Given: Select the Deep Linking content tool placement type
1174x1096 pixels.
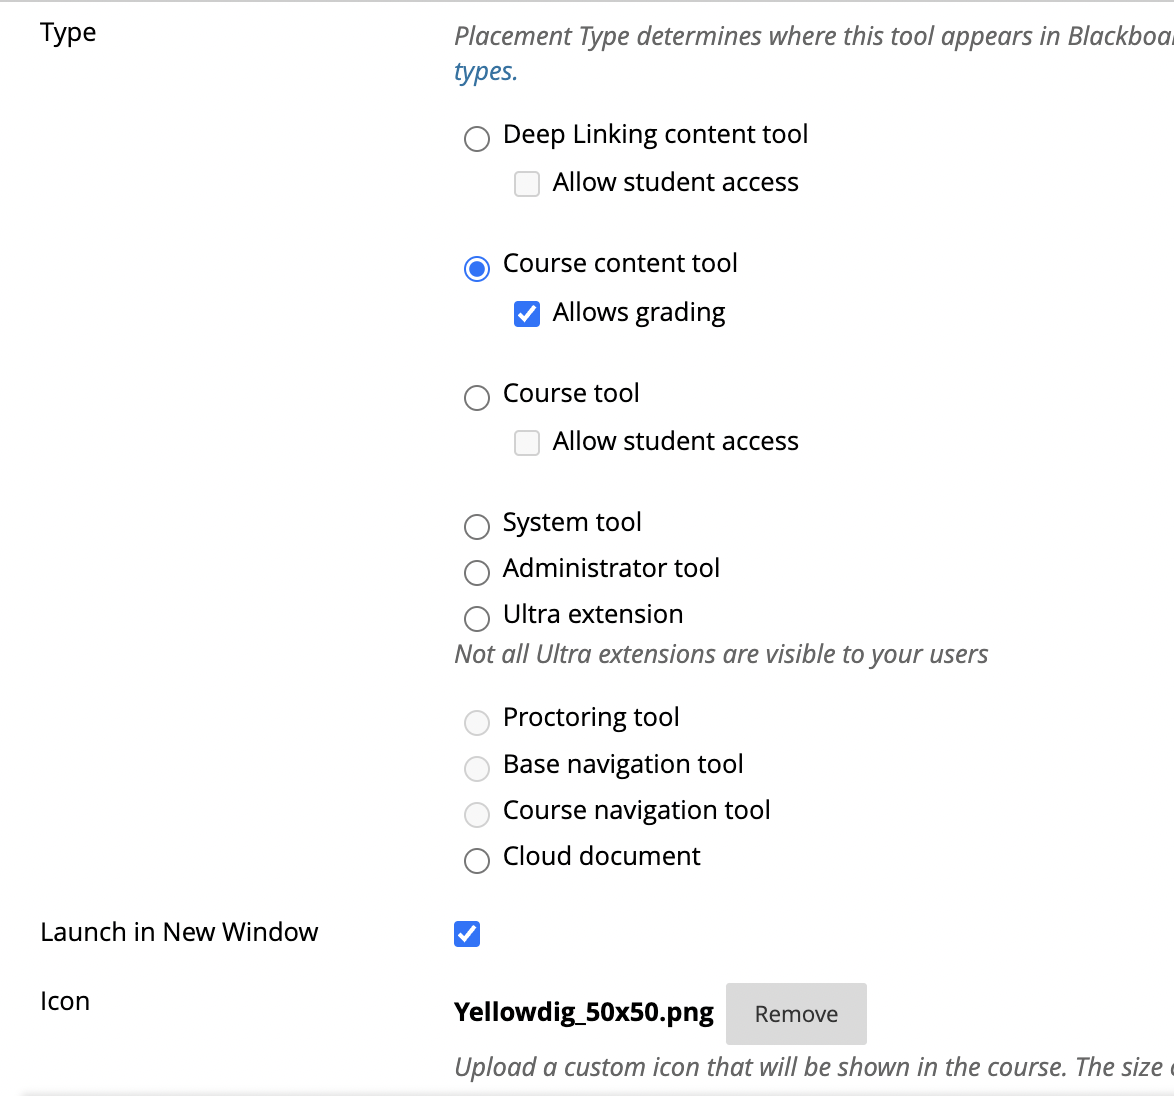Looking at the screenshot, I should (x=477, y=139).
